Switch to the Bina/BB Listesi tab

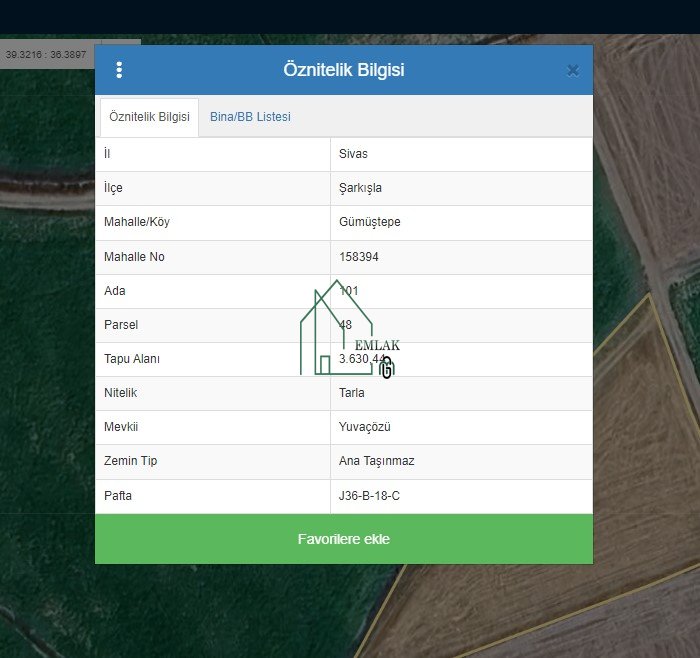pos(250,117)
